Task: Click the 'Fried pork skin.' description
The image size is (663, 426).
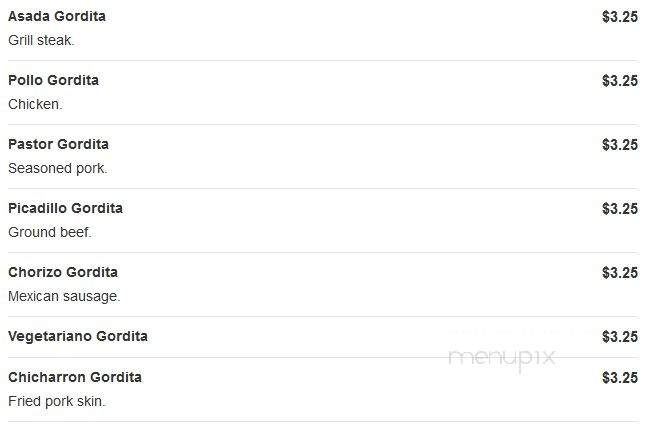Action: click(57, 401)
